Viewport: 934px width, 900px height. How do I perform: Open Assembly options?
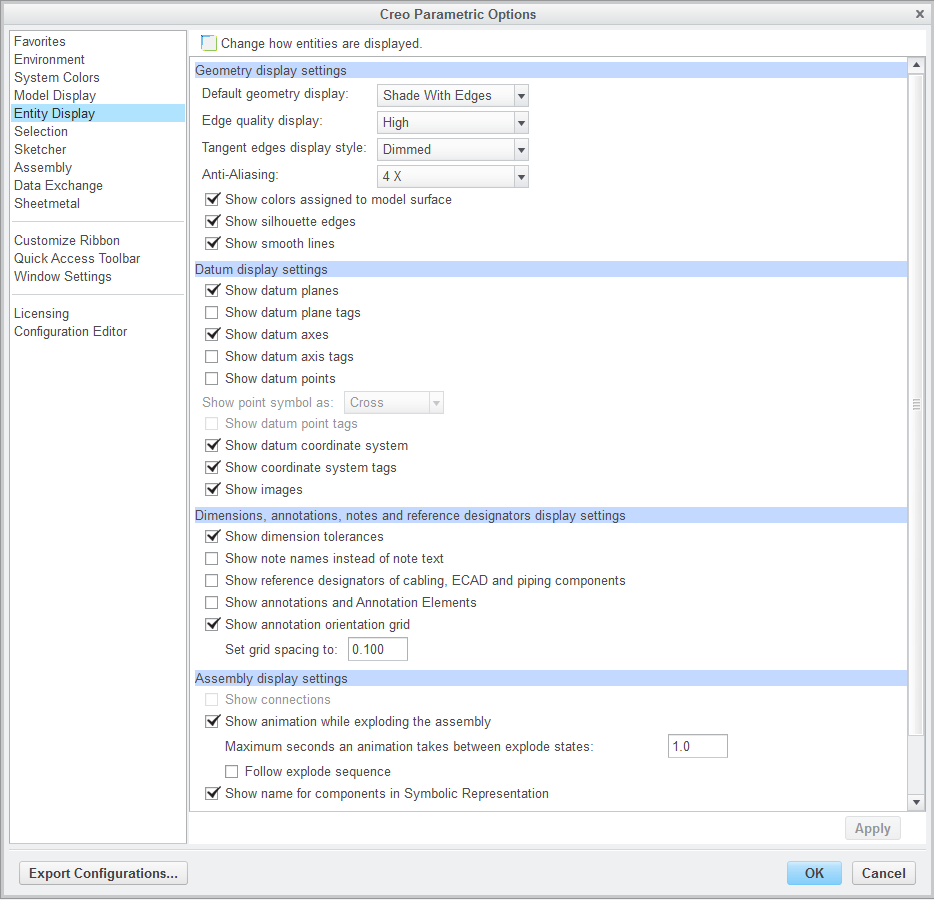click(x=43, y=167)
